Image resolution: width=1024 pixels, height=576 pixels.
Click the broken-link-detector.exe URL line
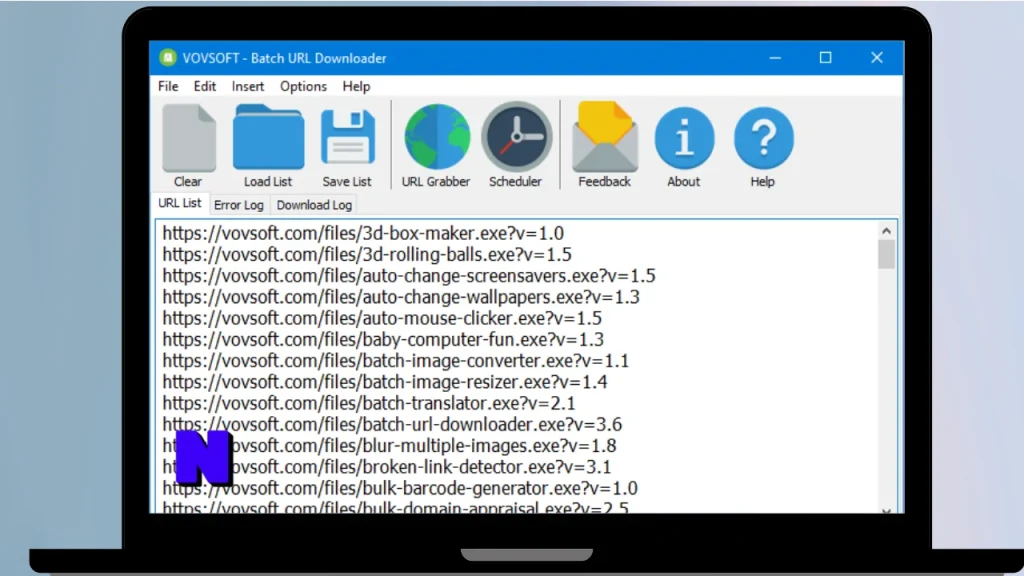point(387,467)
